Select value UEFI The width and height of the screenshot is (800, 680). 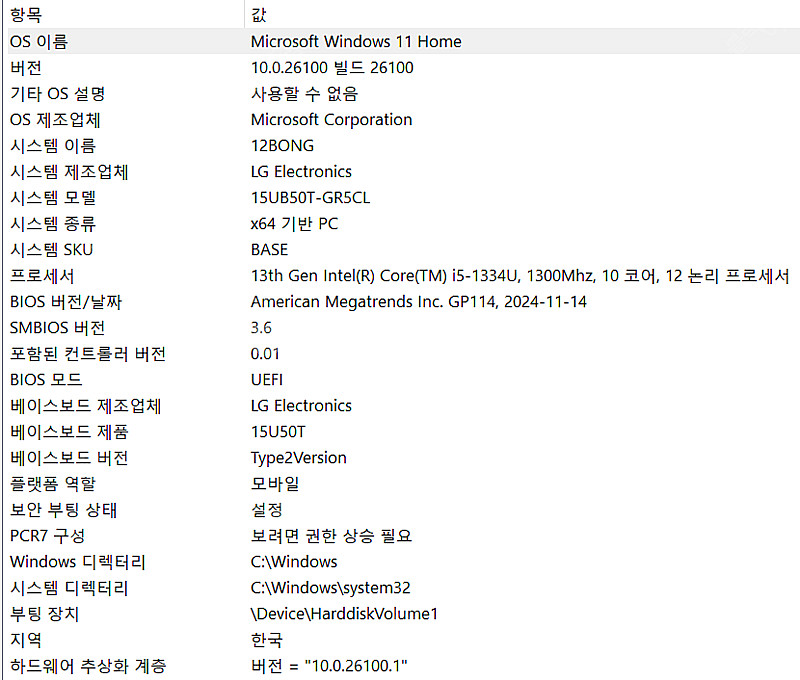(x=267, y=380)
